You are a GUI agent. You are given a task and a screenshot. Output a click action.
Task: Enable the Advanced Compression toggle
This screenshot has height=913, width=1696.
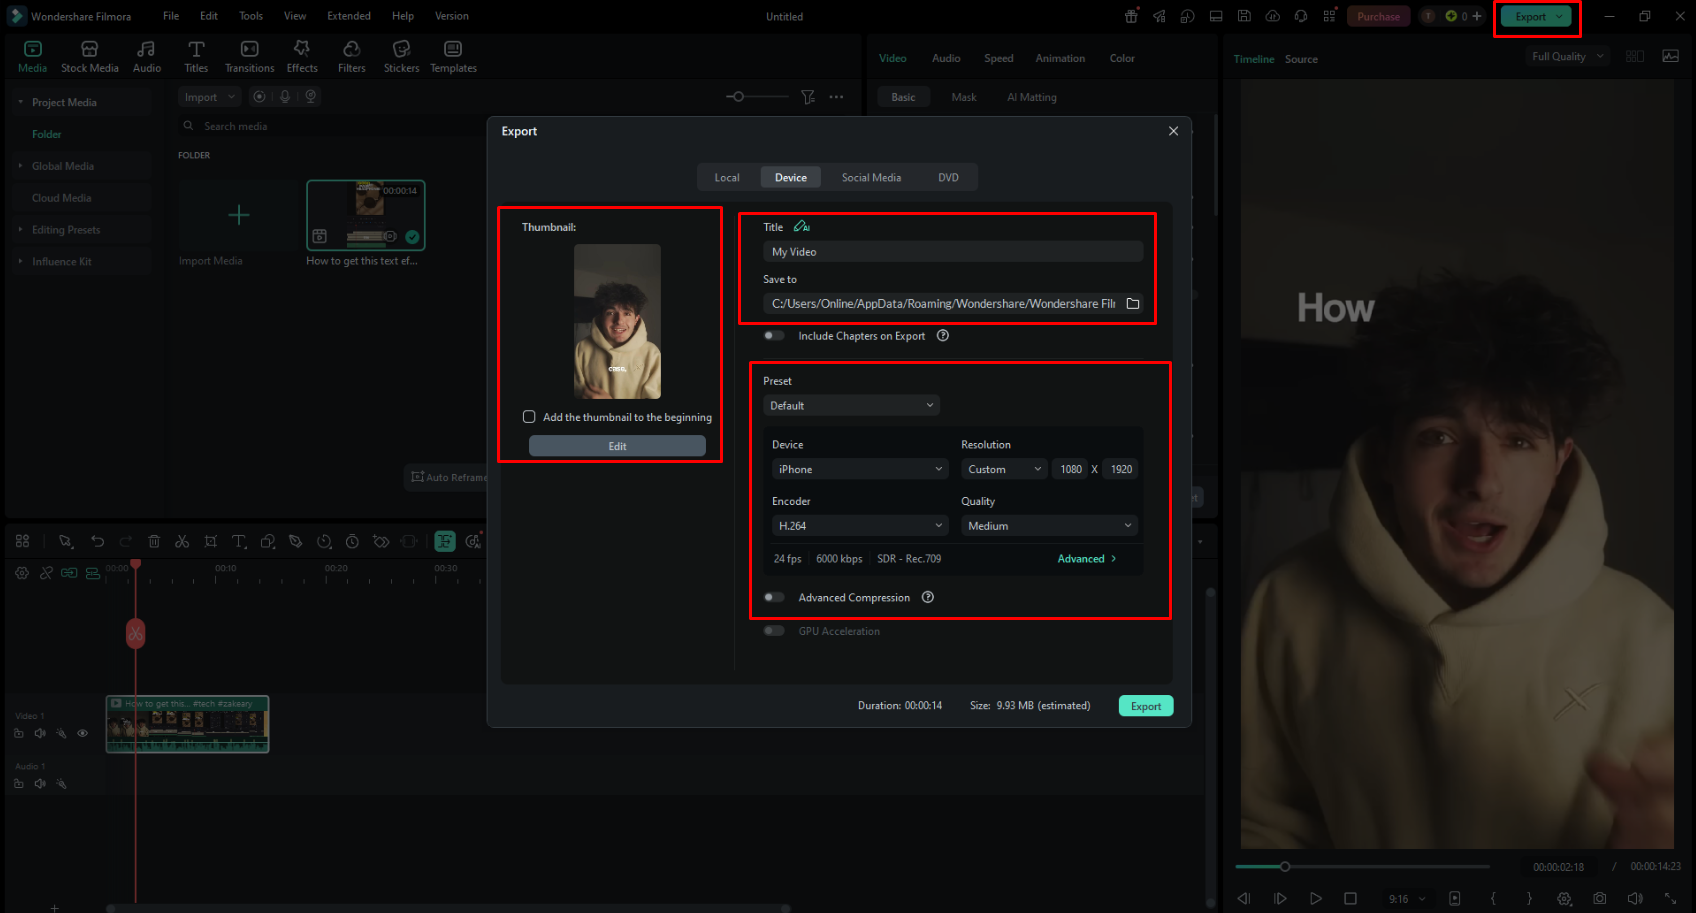[x=774, y=597]
